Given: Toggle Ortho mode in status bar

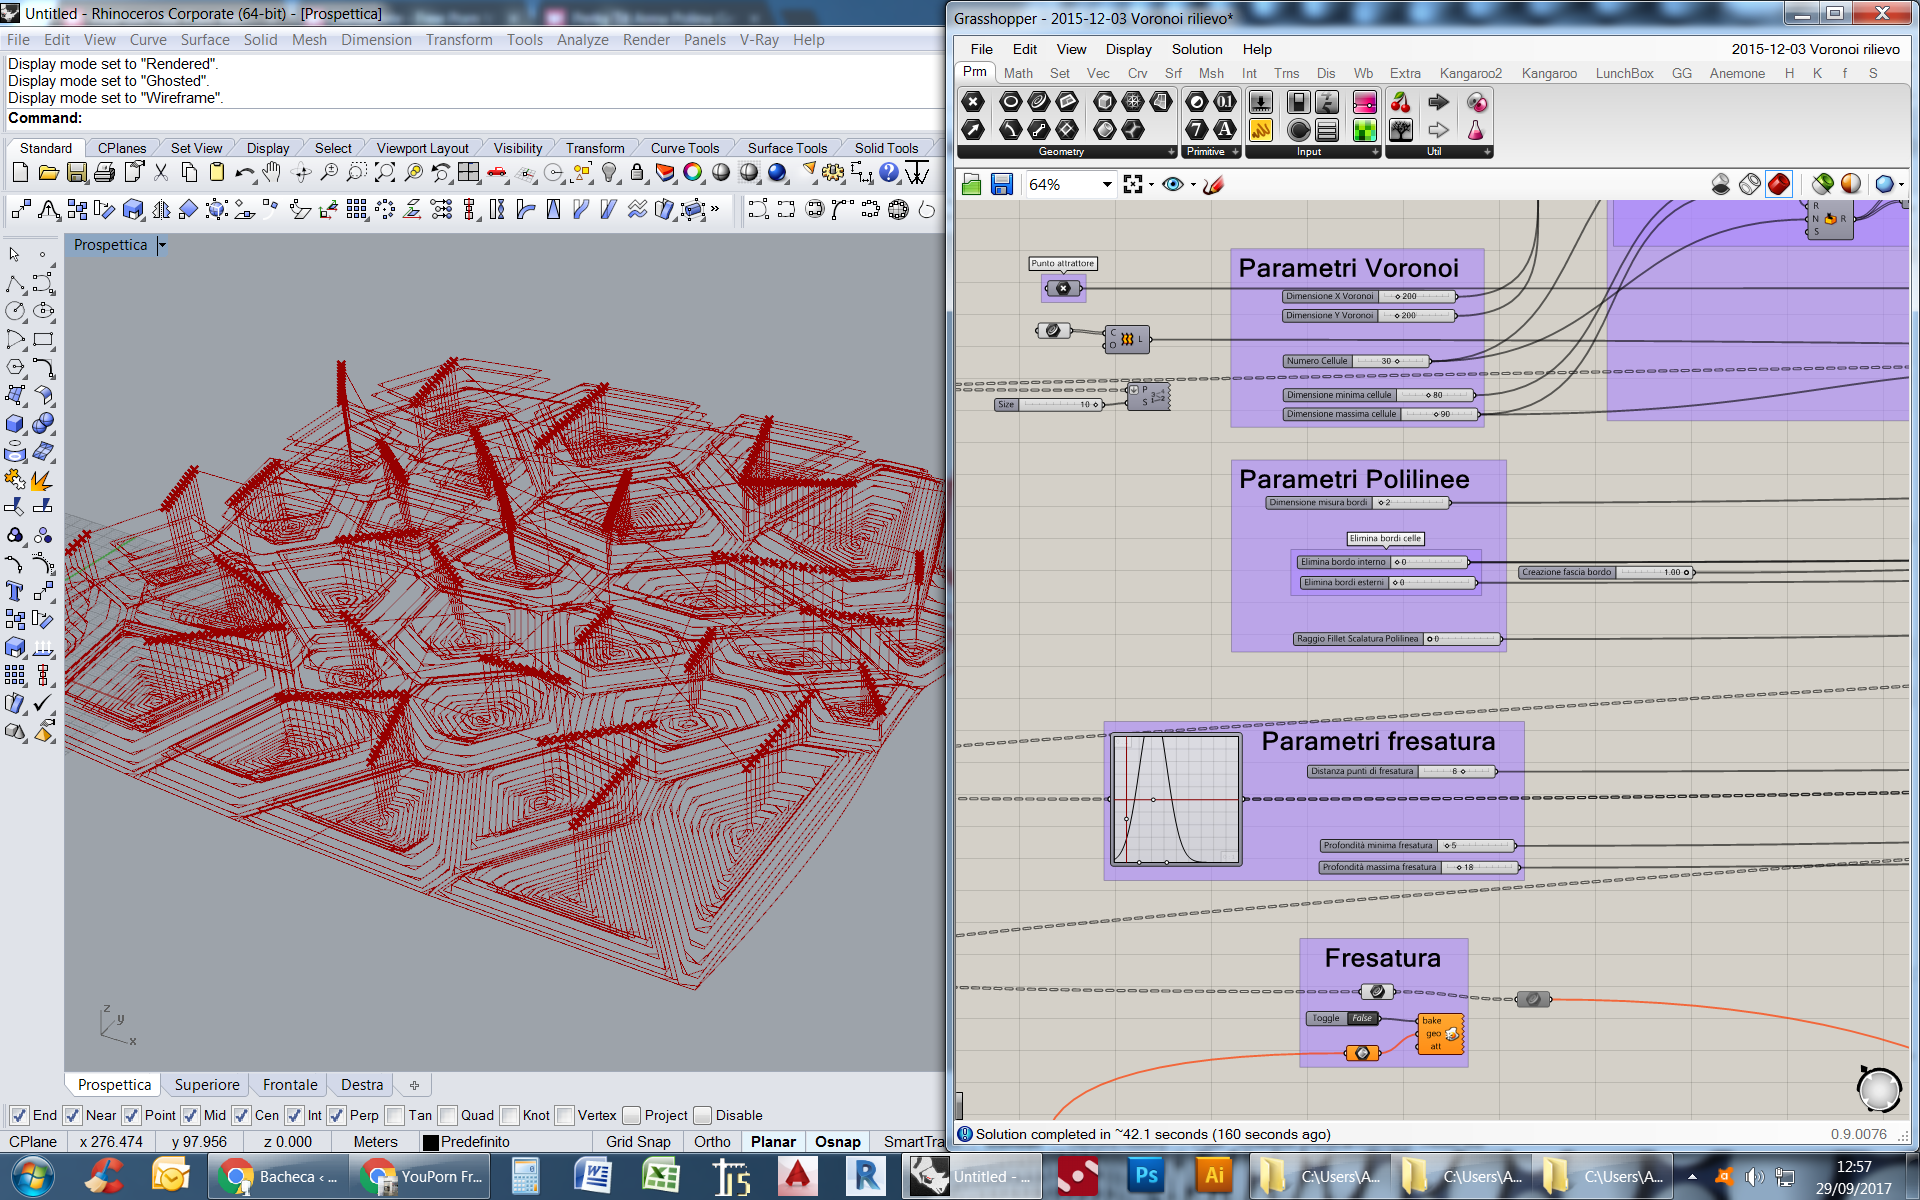Looking at the screenshot, I should (712, 1142).
